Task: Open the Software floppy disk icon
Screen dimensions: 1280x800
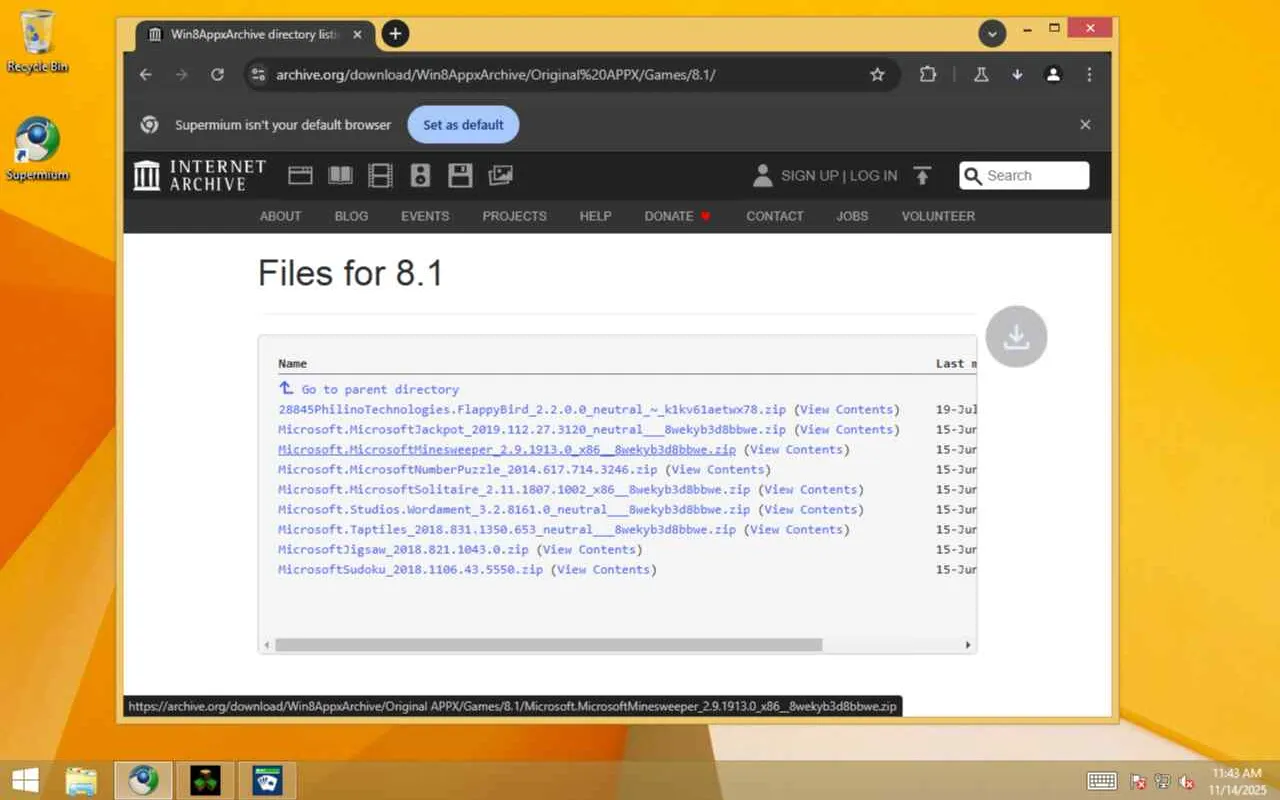Action: click(x=460, y=176)
